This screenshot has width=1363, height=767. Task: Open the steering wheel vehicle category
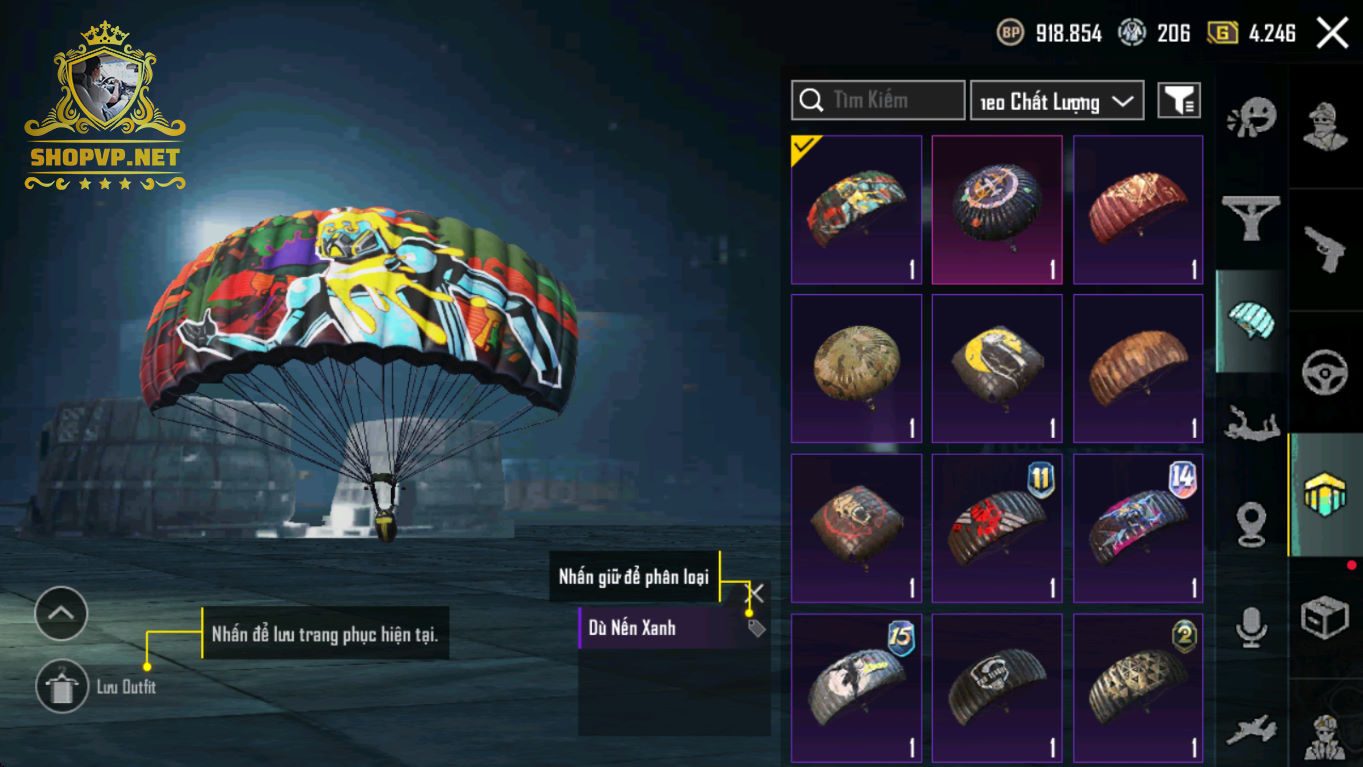point(1325,372)
